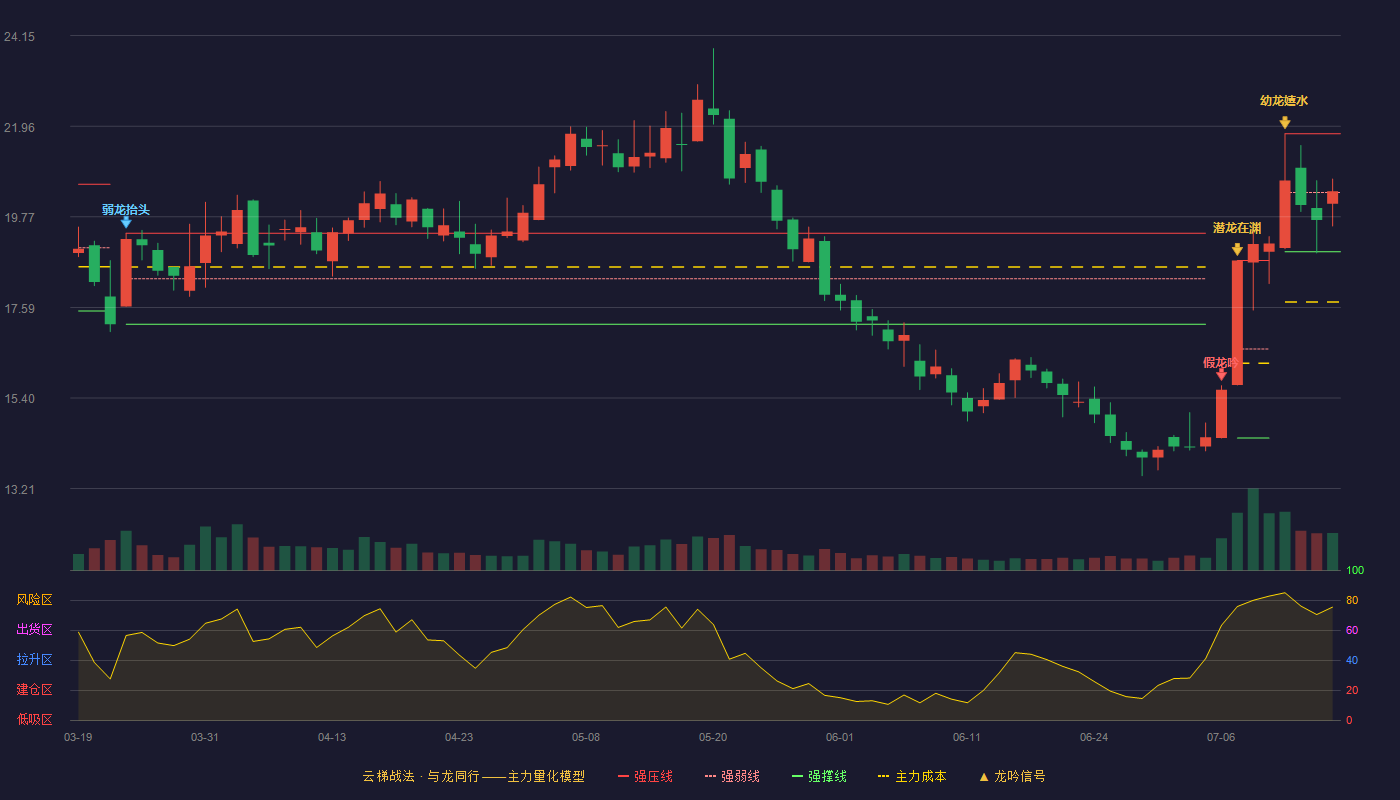Click the 幼龙遮水 signal arrow
This screenshot has width=1400, height=800.
point(1284,123)
